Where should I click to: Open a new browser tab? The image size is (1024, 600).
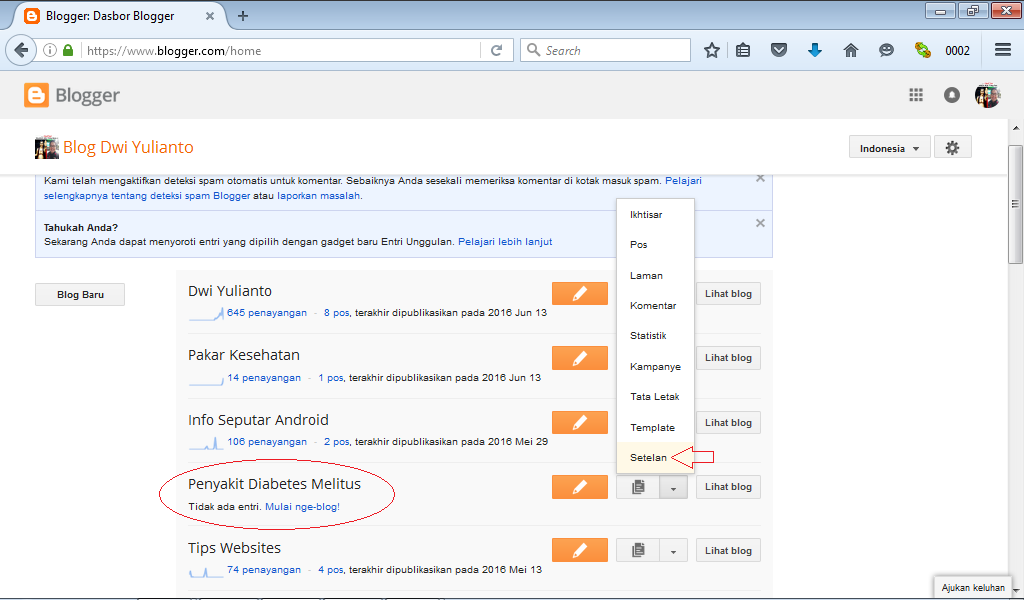click(x=243, y=16)
